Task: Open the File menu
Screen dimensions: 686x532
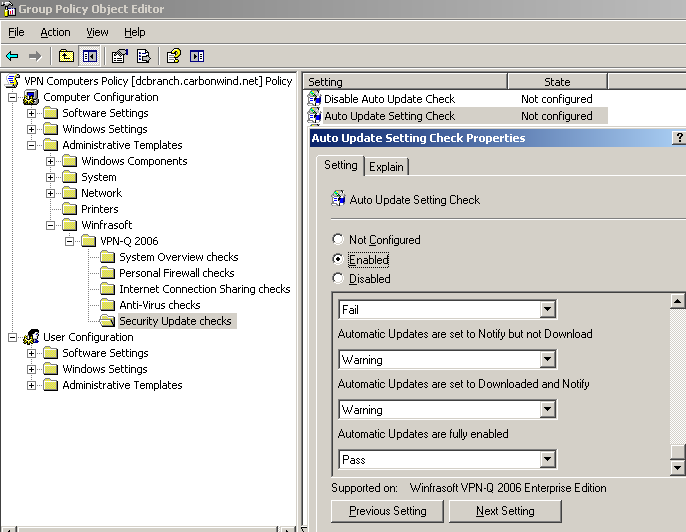Action: (x=16, y=32)
